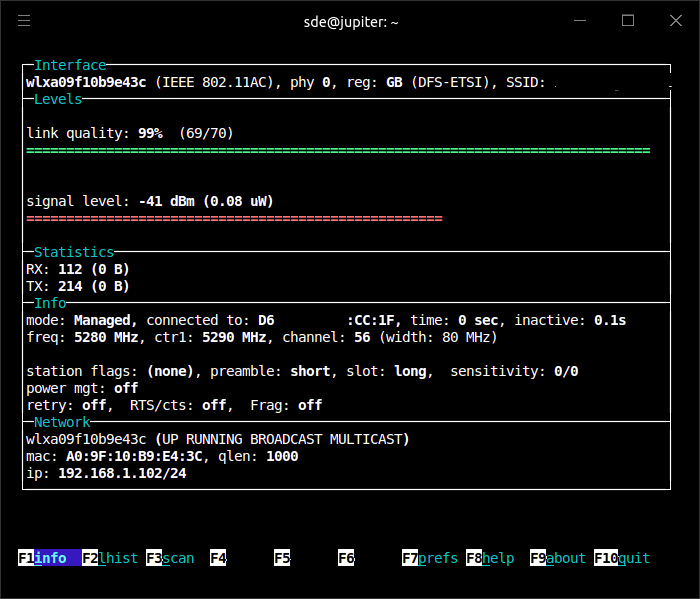Click the empty F4 key slot
The image size is (700, 599).
(x=218, y=558)
